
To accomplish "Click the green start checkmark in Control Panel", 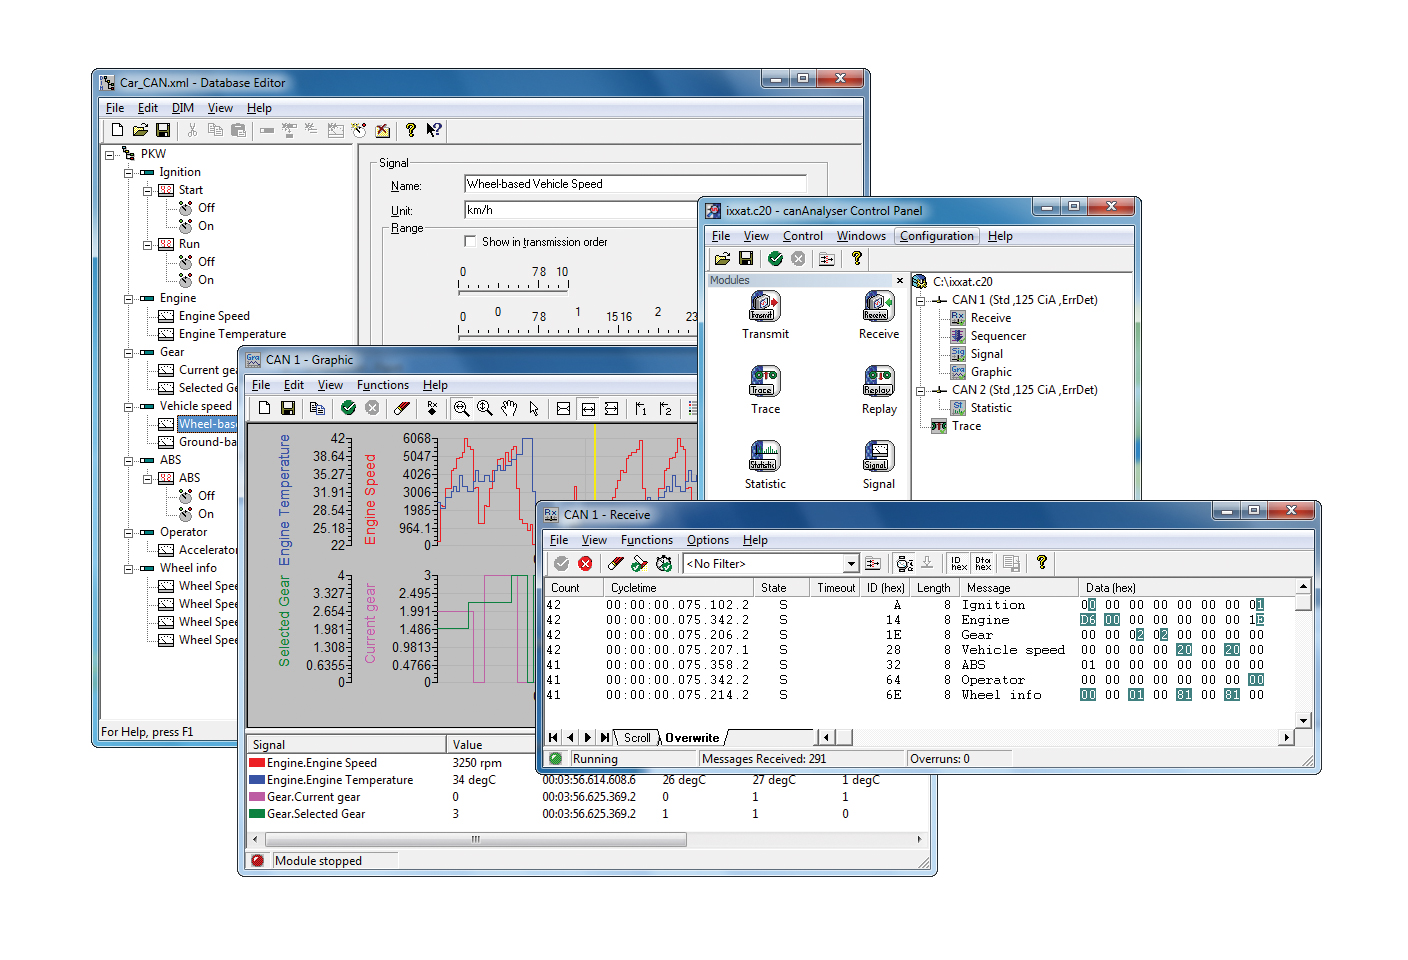I will tap(775, 258).
